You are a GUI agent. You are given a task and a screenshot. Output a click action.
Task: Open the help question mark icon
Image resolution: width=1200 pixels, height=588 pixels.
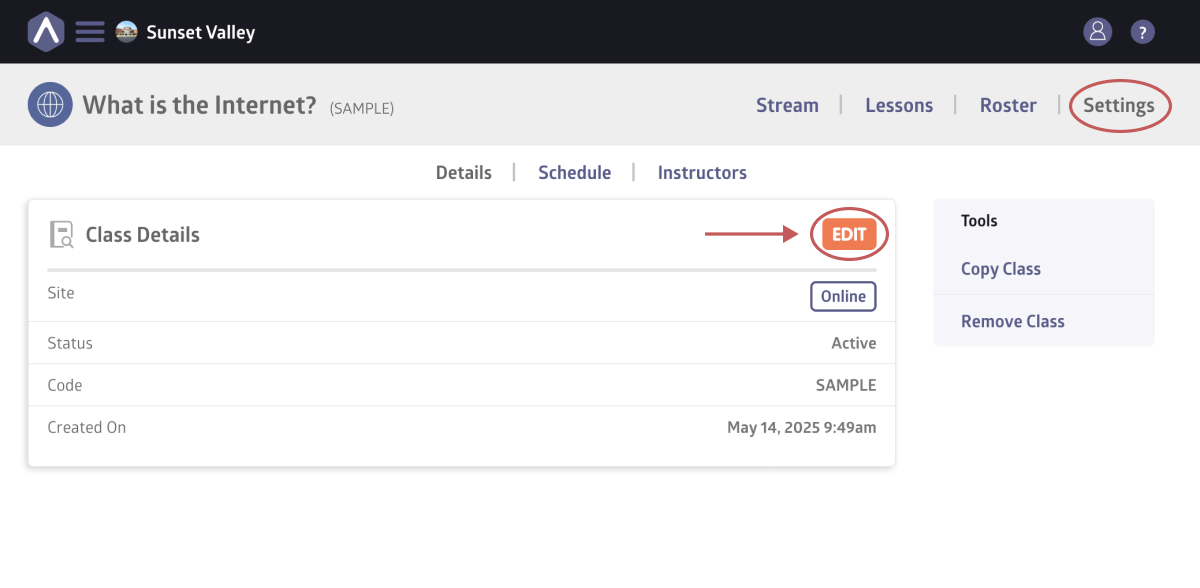coord(1143,32)
